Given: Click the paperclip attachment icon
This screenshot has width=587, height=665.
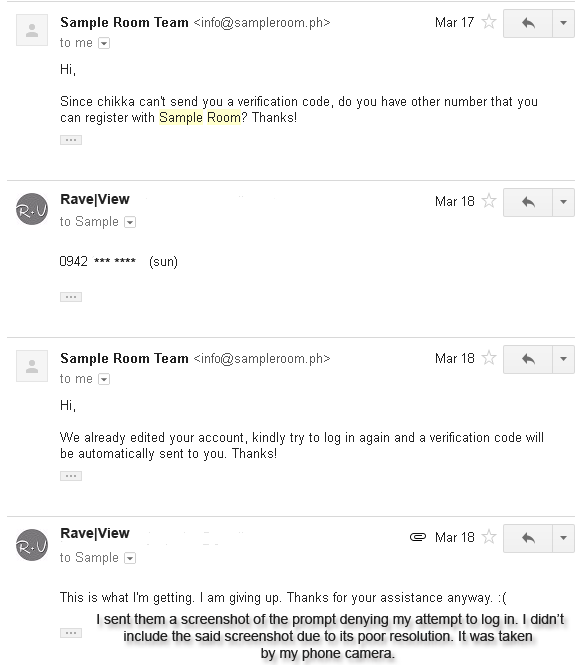Looking at the screenshot, I should [x=418, y=537].
